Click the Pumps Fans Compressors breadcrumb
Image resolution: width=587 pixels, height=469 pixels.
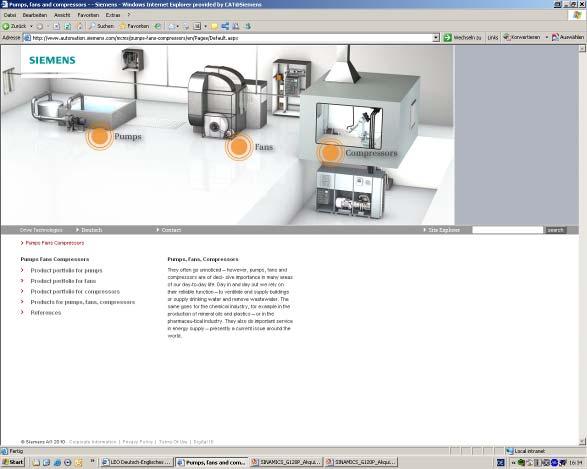click(x=55, y=243)
